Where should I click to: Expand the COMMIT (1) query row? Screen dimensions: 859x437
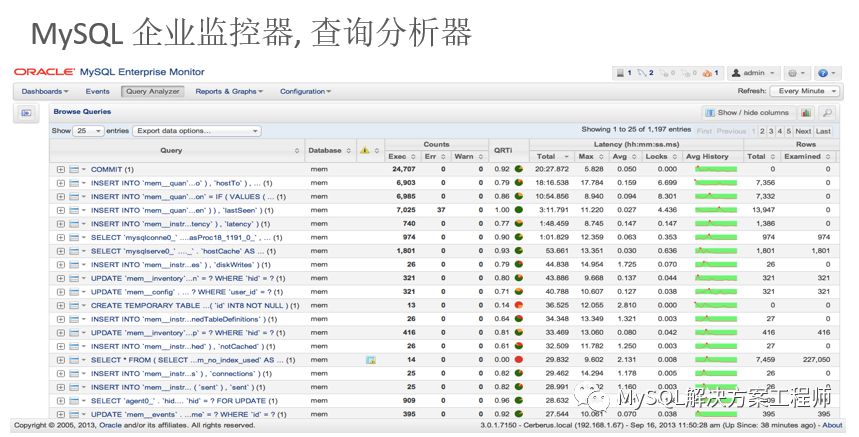61,170
